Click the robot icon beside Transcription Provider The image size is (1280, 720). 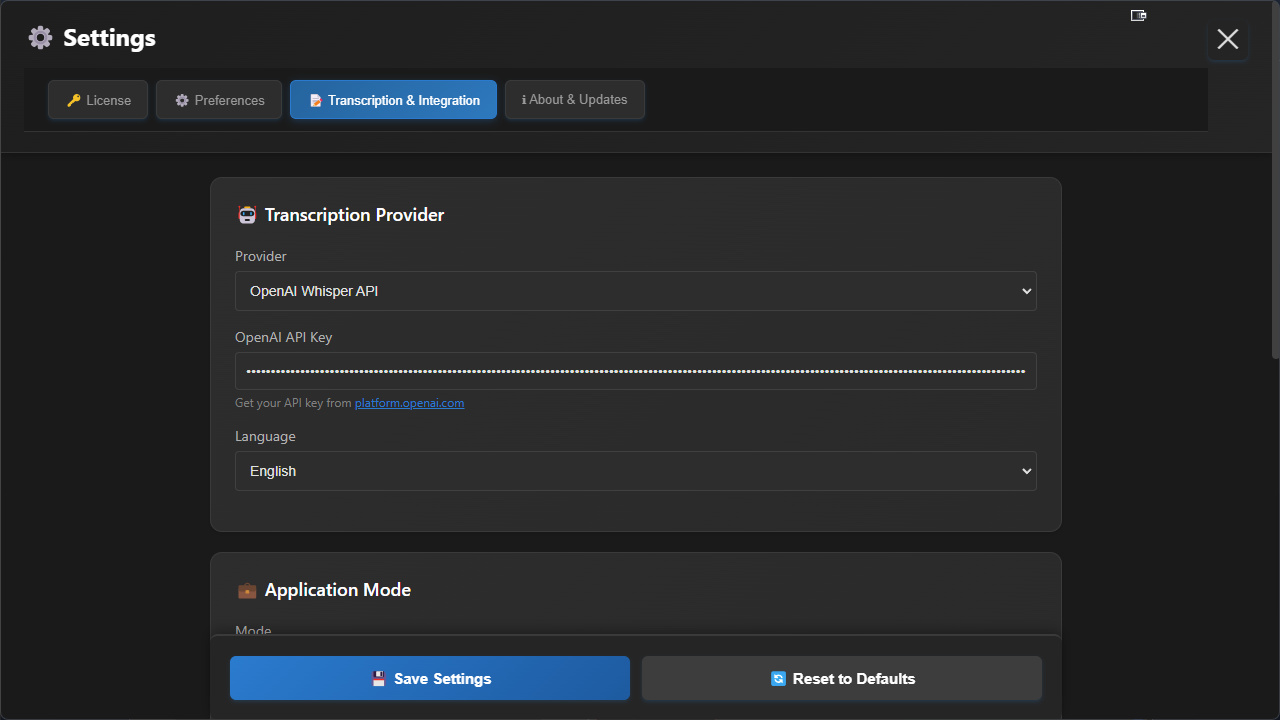tap(246, 215)
